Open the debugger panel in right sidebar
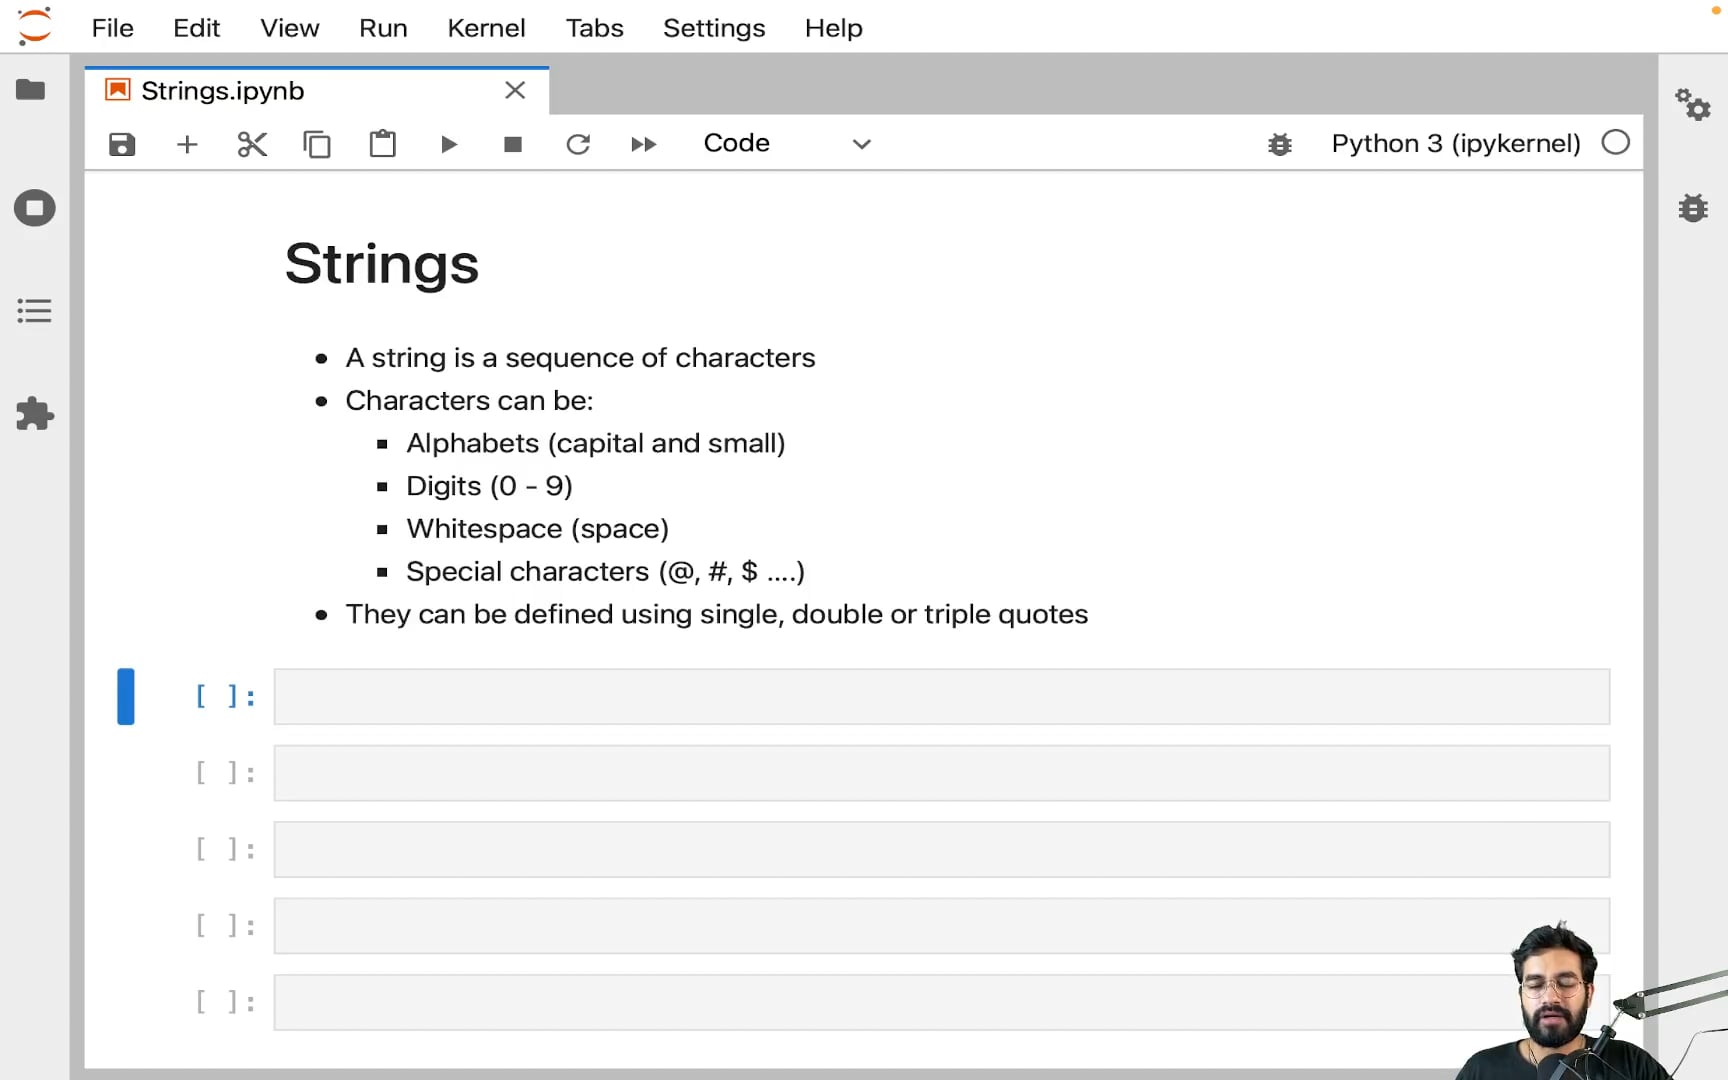Screen dimensions: 1728x1080 [1693, 208]
